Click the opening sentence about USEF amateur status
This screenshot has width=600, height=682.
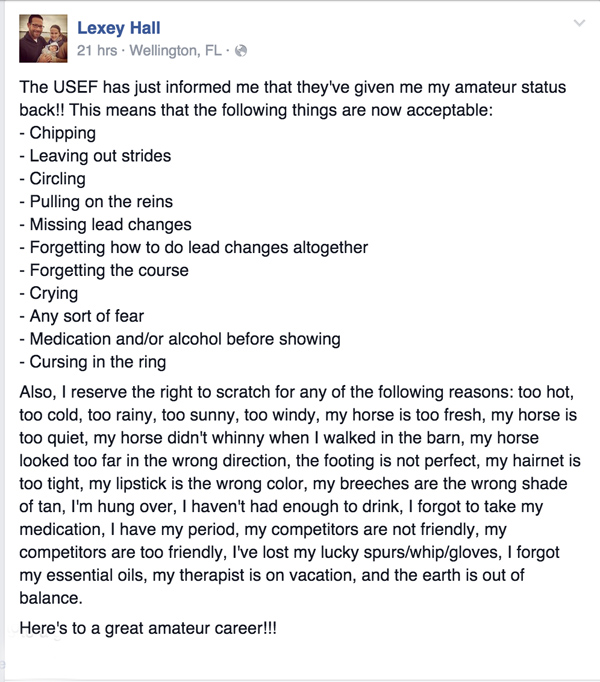click(292, 99)
